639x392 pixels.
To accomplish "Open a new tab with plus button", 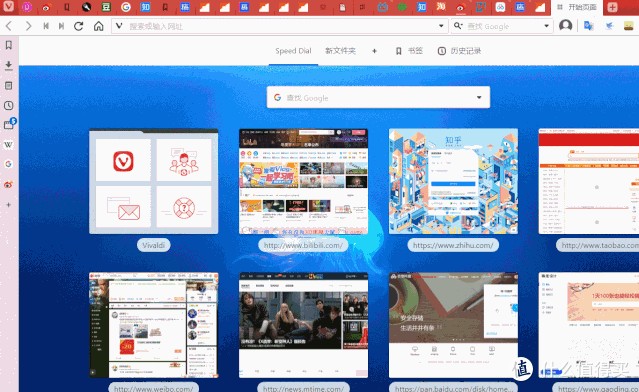I will point(612,7).
